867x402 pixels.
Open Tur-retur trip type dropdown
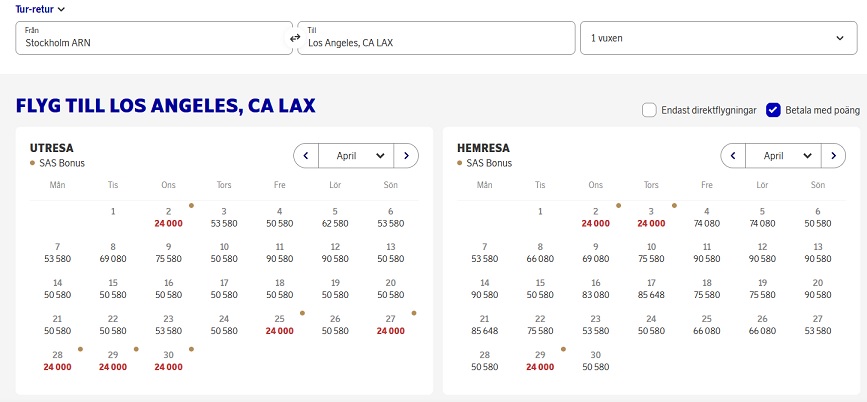point(40,9)
